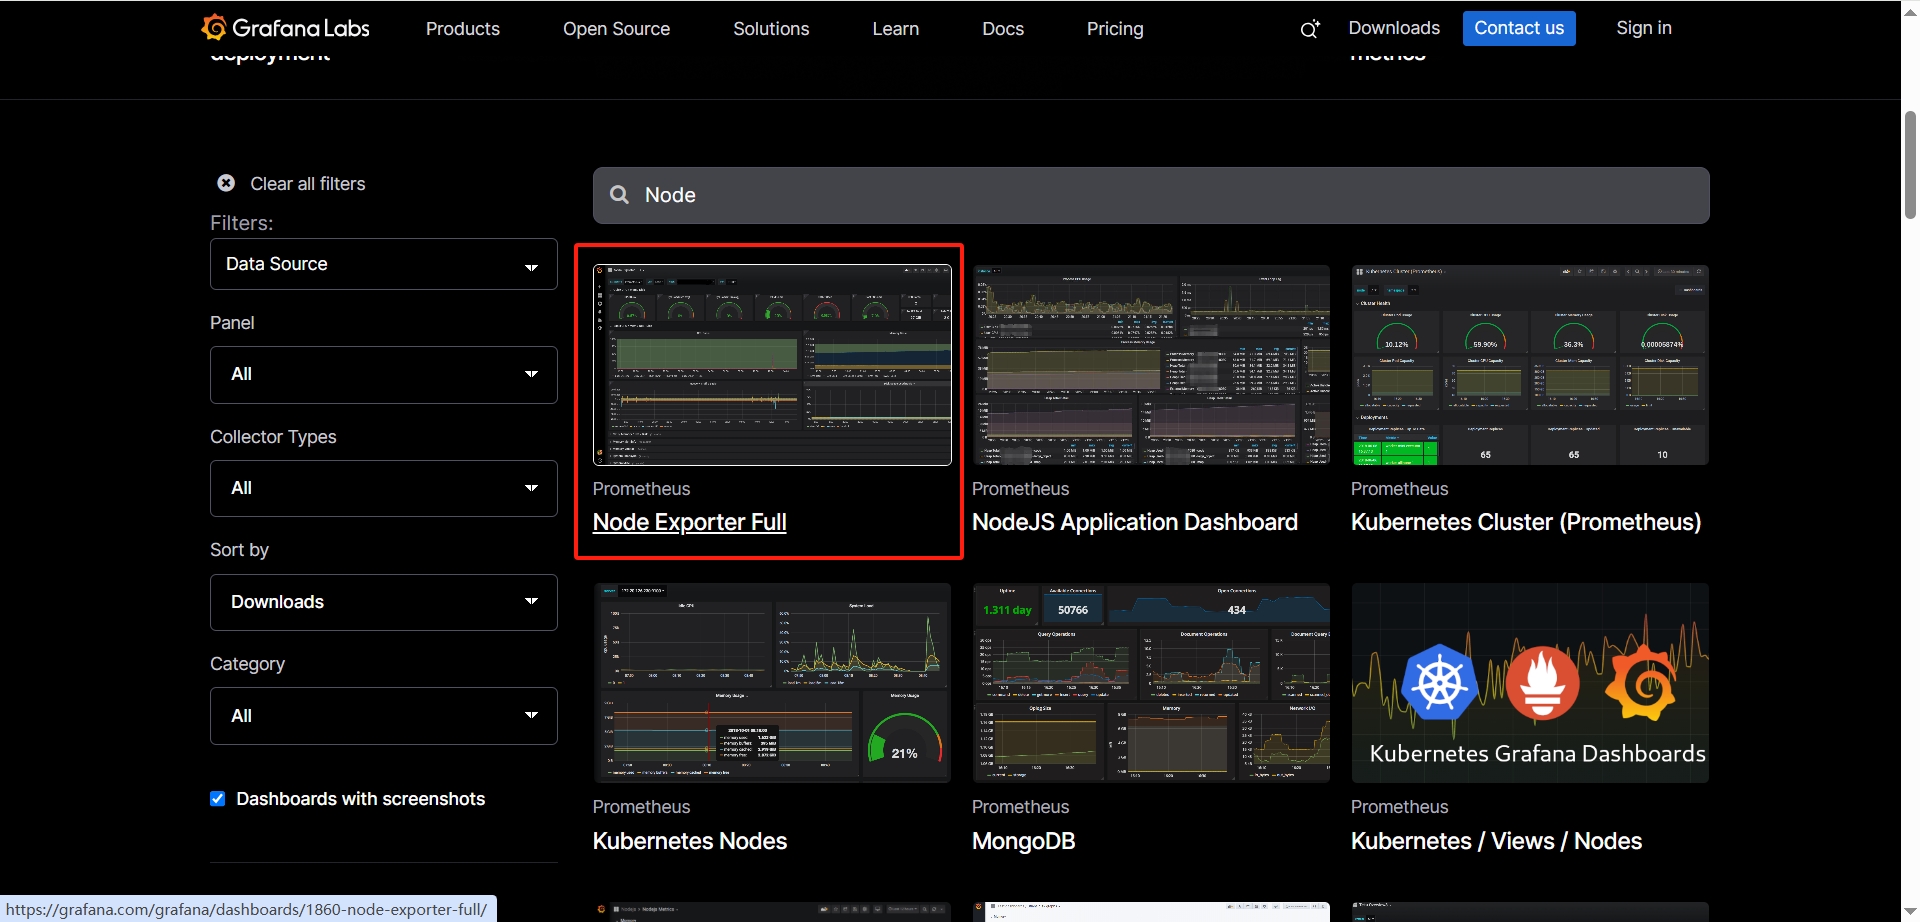Expand the Collector Types dropdown
Image resolution: width=1920 pixels, height=922 pixels.
383,488
